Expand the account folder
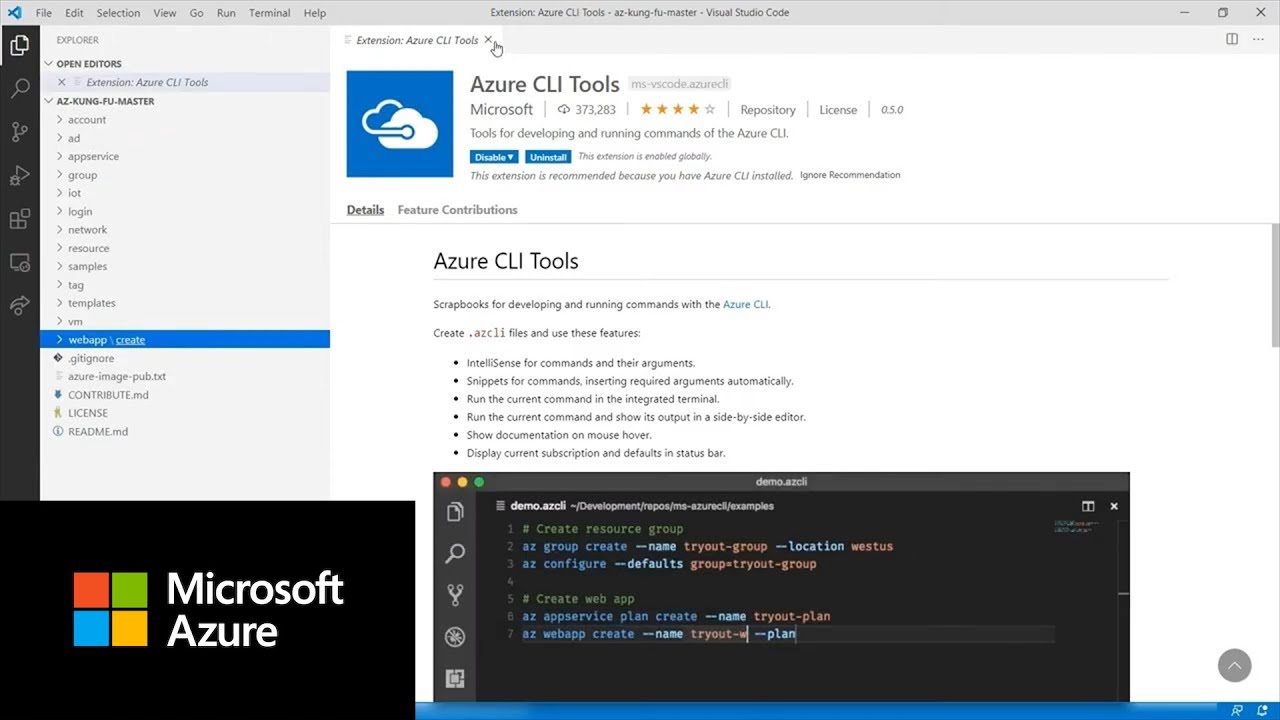1280x720 pixels. pyautogui.click(x=185, y=119)
